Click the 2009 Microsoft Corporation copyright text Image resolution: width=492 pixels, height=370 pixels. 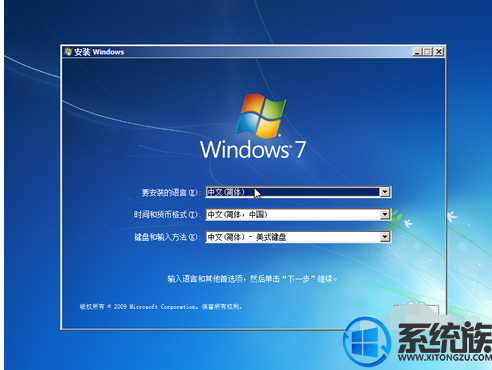tap(161, 307)
